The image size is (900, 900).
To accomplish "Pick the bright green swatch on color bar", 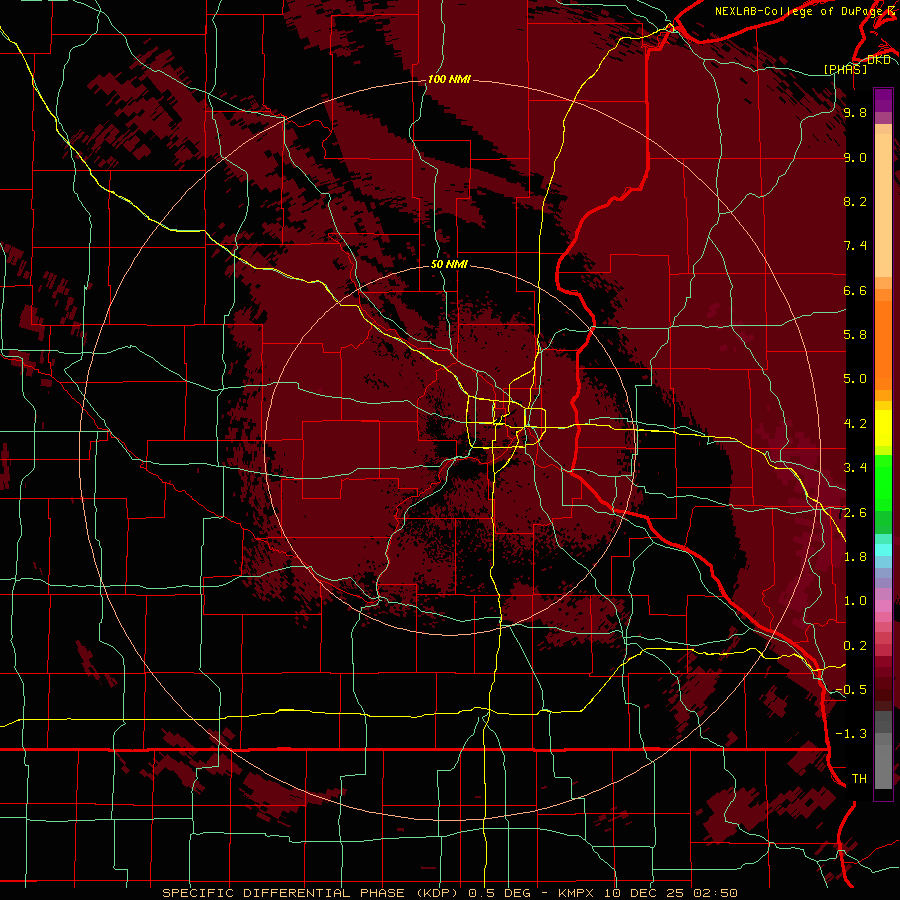I will coord(883,482).
